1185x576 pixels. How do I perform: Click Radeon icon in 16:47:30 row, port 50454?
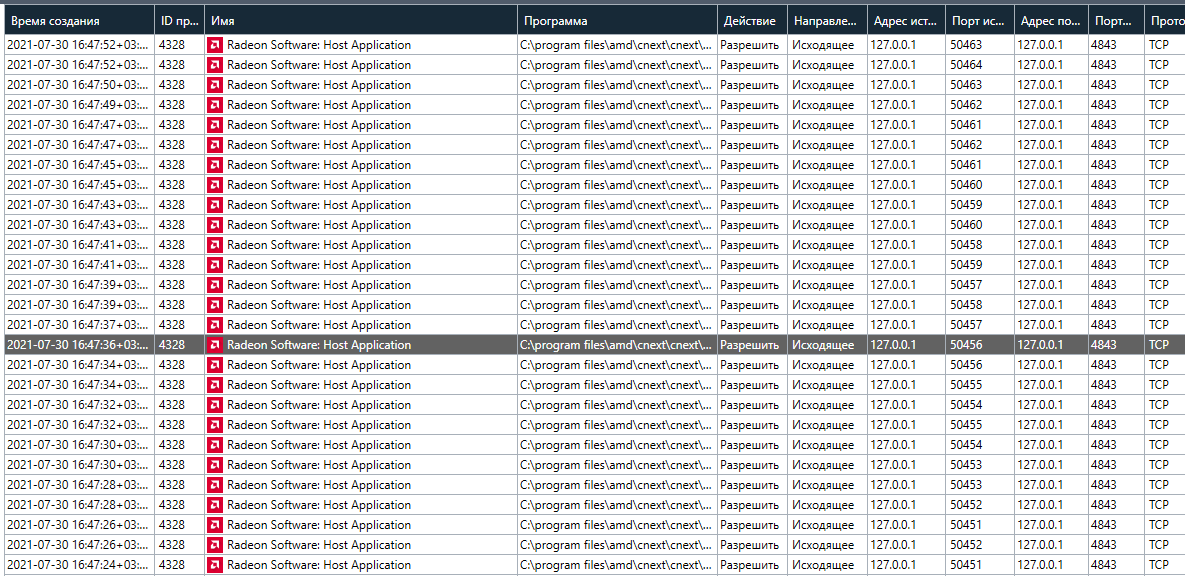tap(215, 445)
